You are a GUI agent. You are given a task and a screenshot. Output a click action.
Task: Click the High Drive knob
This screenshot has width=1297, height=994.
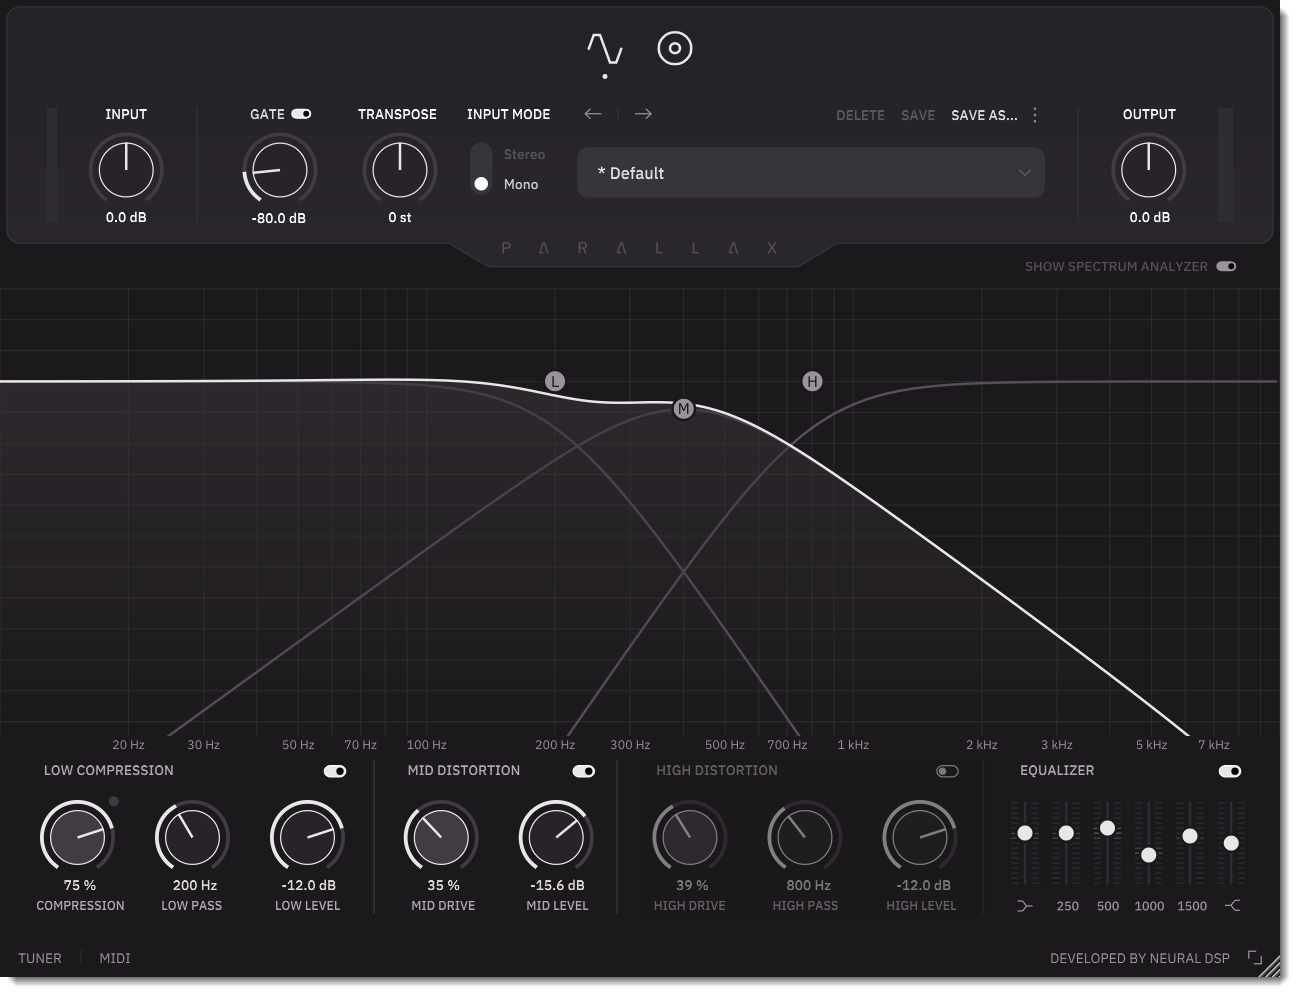click(689, 837)
